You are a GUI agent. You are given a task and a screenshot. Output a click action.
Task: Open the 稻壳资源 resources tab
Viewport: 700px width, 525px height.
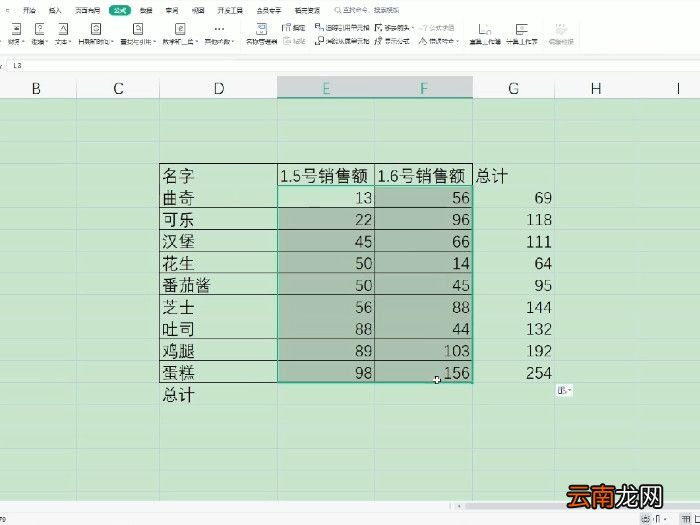[307, 10]
